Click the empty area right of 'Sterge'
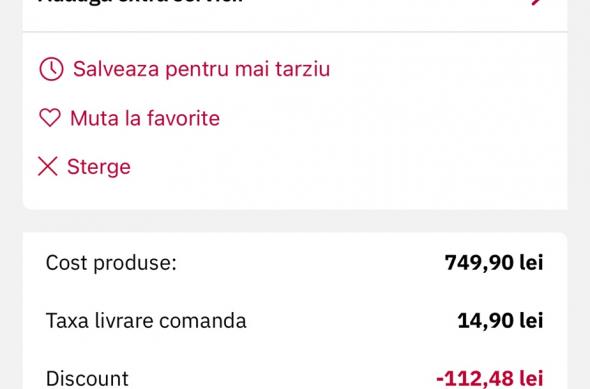 click(x=339, y=167)
